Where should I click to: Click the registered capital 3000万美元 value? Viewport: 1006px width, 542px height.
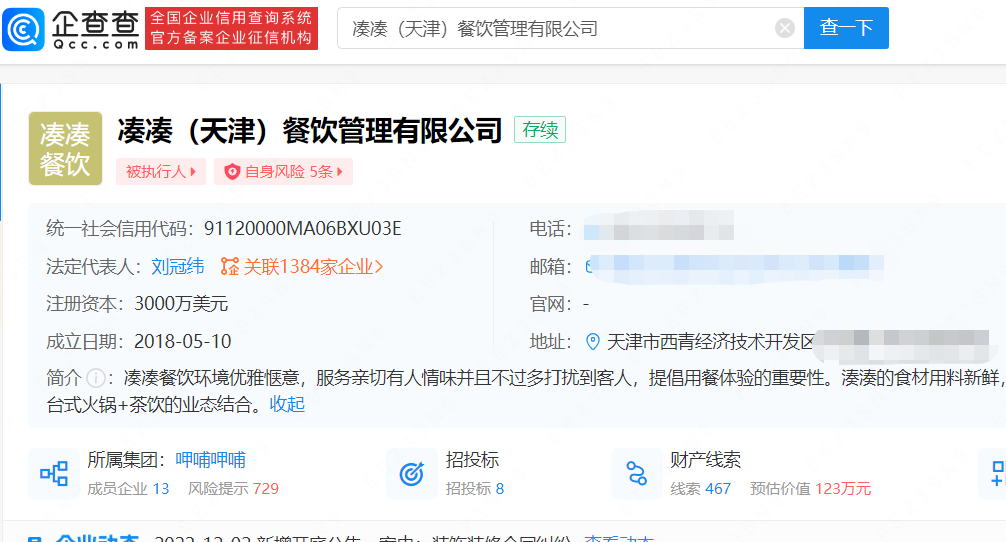[x=181, y=303]
